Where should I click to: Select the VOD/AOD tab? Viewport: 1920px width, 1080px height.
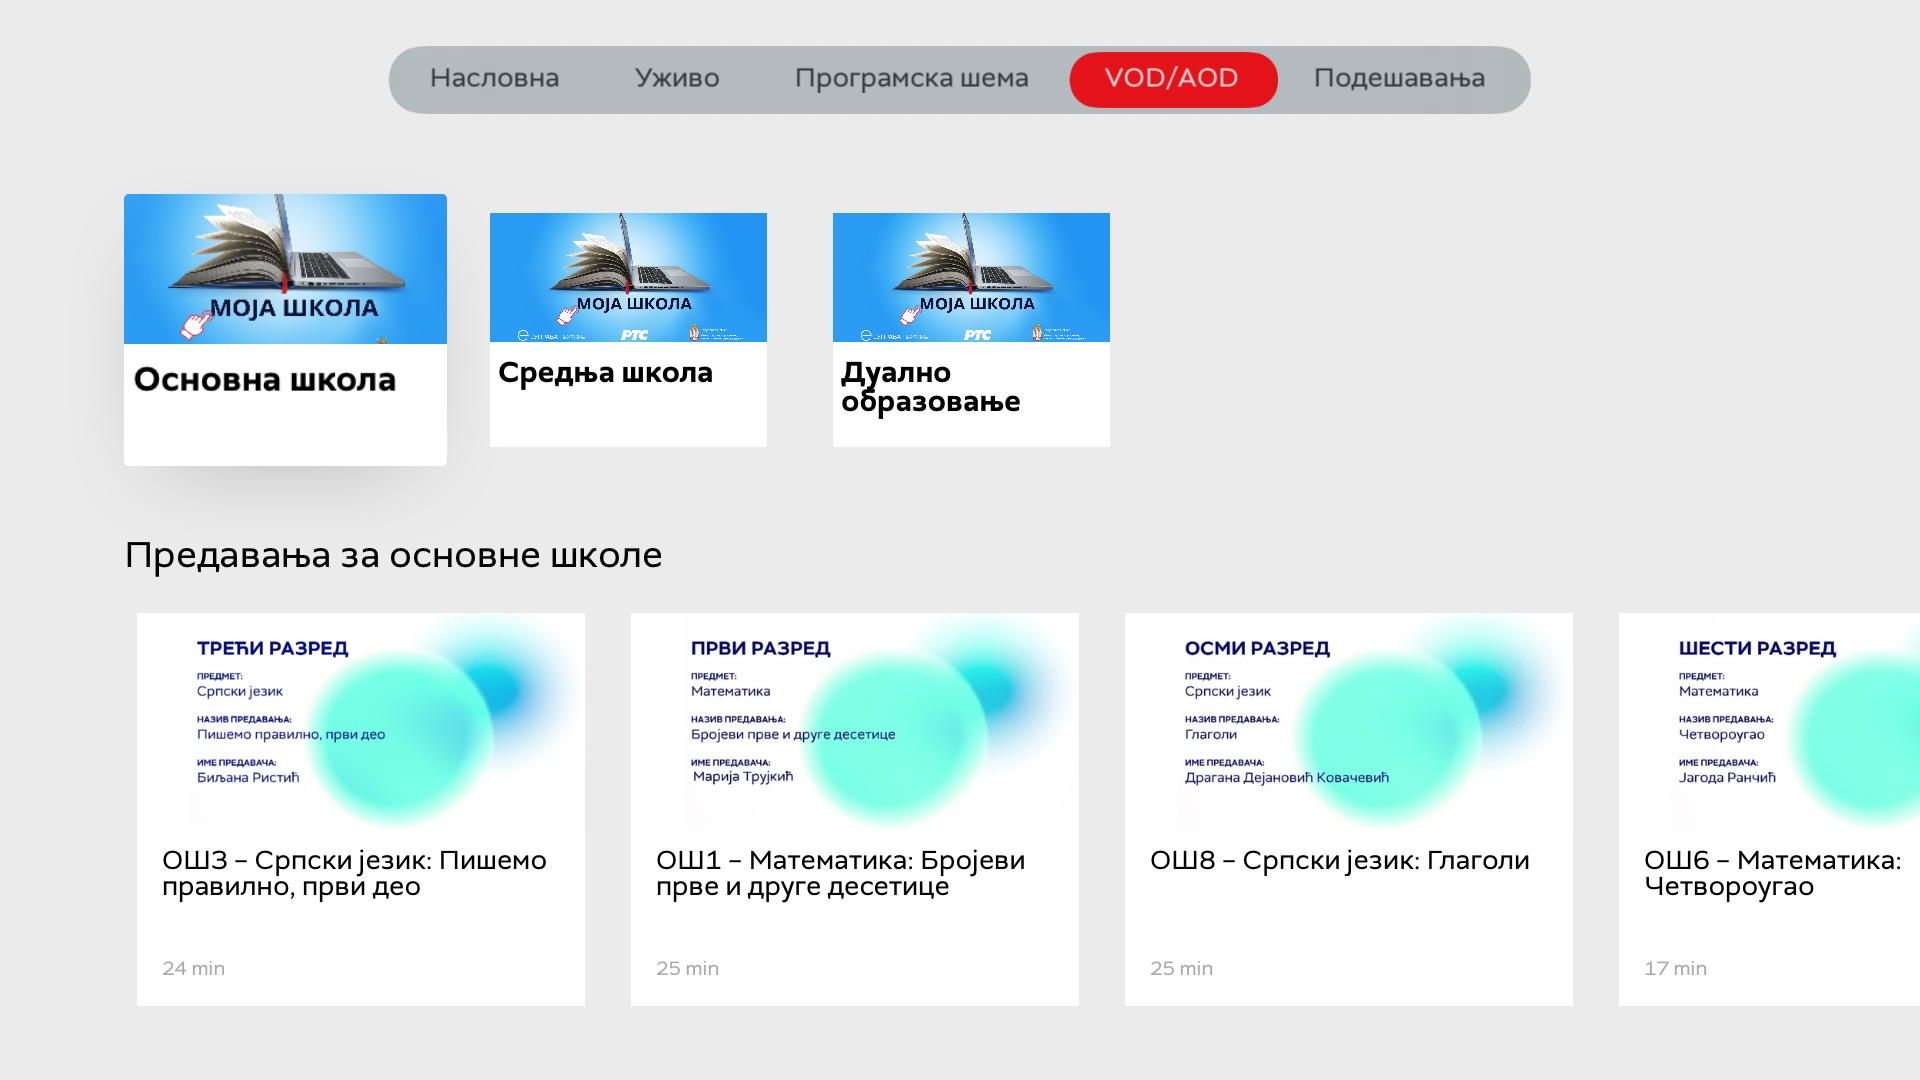pos(1173,79)
